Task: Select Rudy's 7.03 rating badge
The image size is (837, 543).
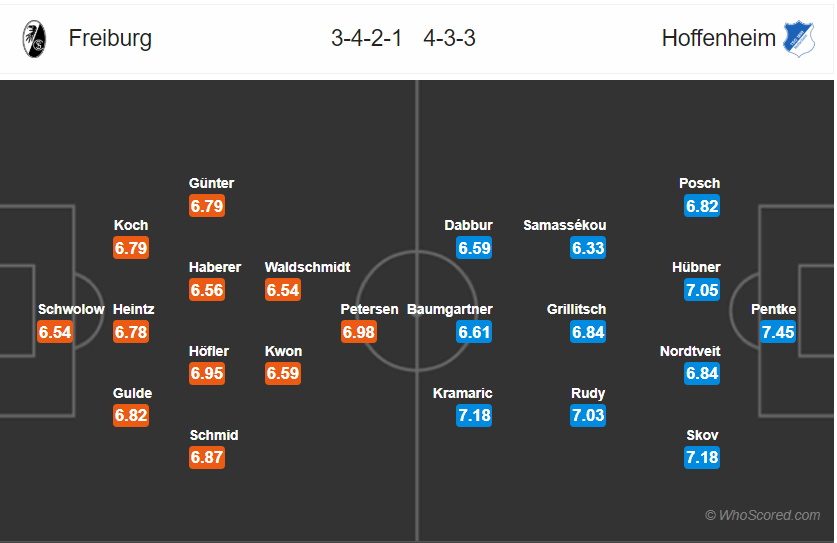Action: click(x=588, y=415)
